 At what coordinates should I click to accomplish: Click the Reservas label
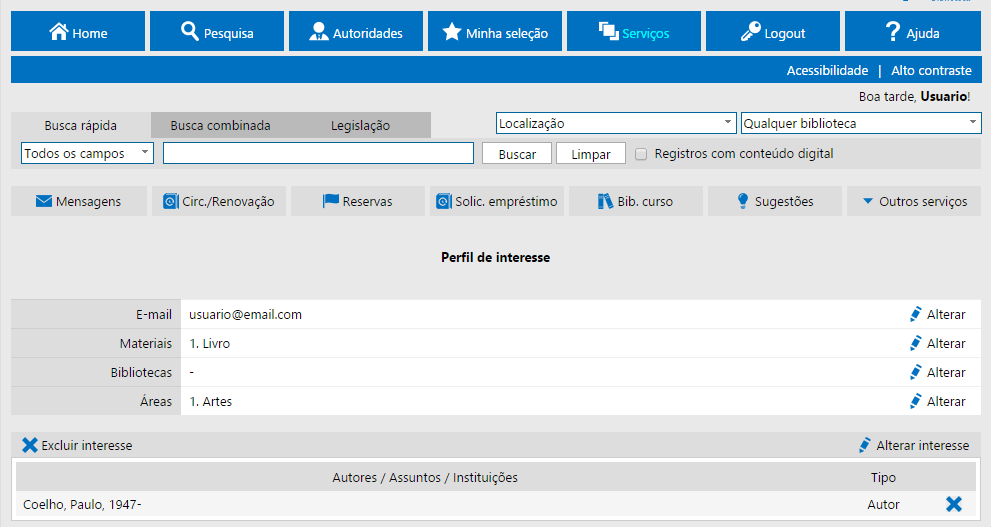click(367, 202)
